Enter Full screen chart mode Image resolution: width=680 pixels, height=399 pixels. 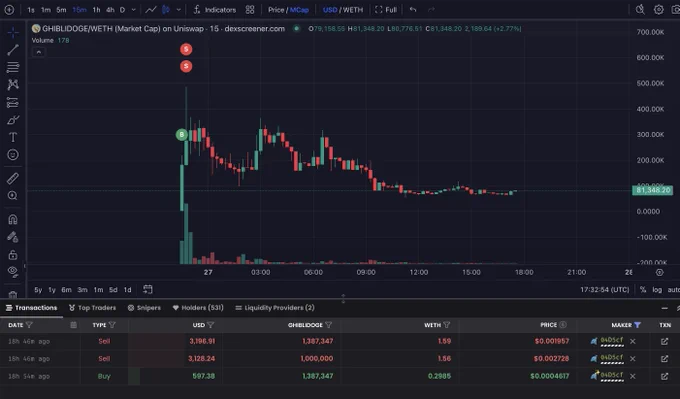click(x=386, y=10)
